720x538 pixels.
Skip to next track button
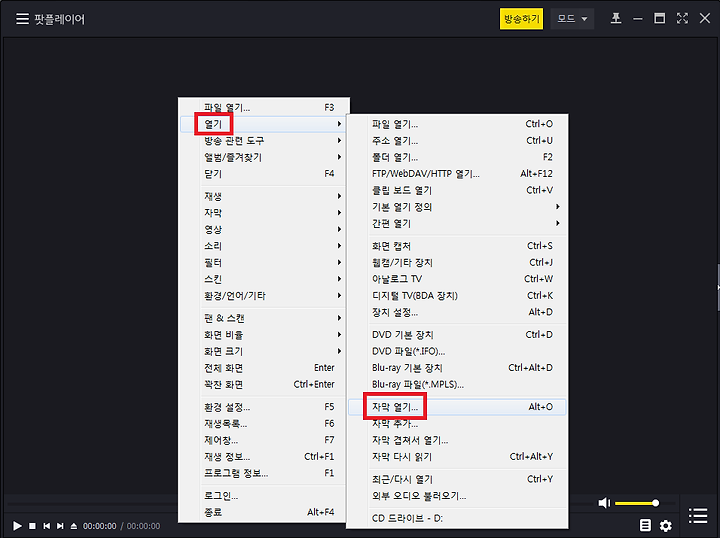60,526
